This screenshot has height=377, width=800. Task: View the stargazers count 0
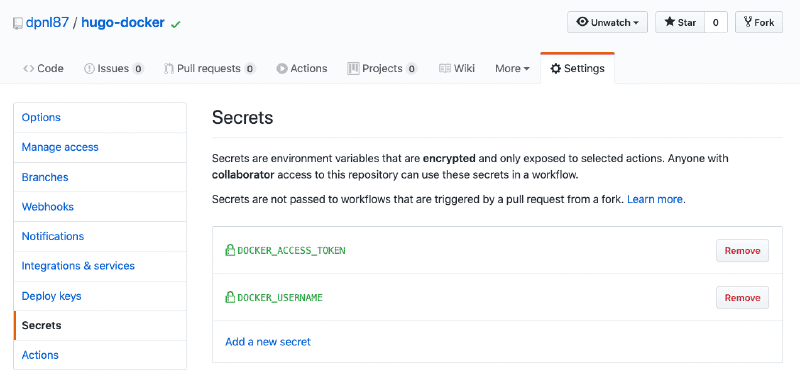pyautogui.click(x=716, y=22)
